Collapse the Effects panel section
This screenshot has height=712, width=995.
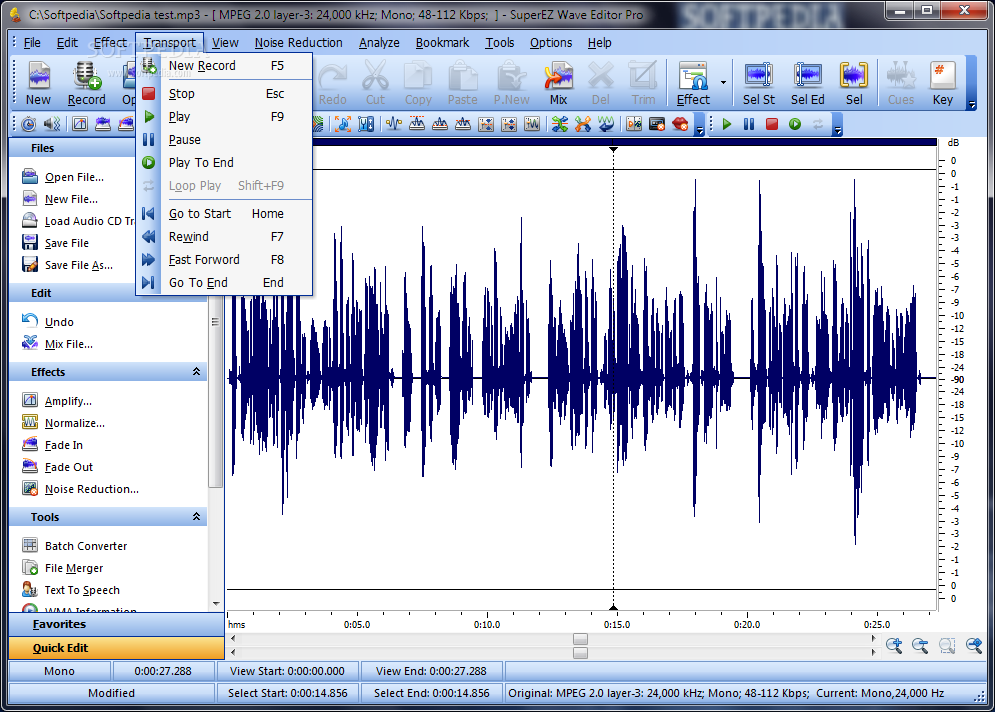[x=196, y=372]
